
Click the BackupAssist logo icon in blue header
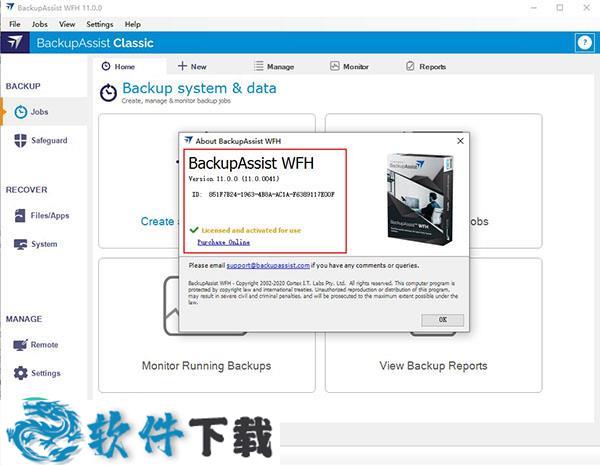coord(15,42)
